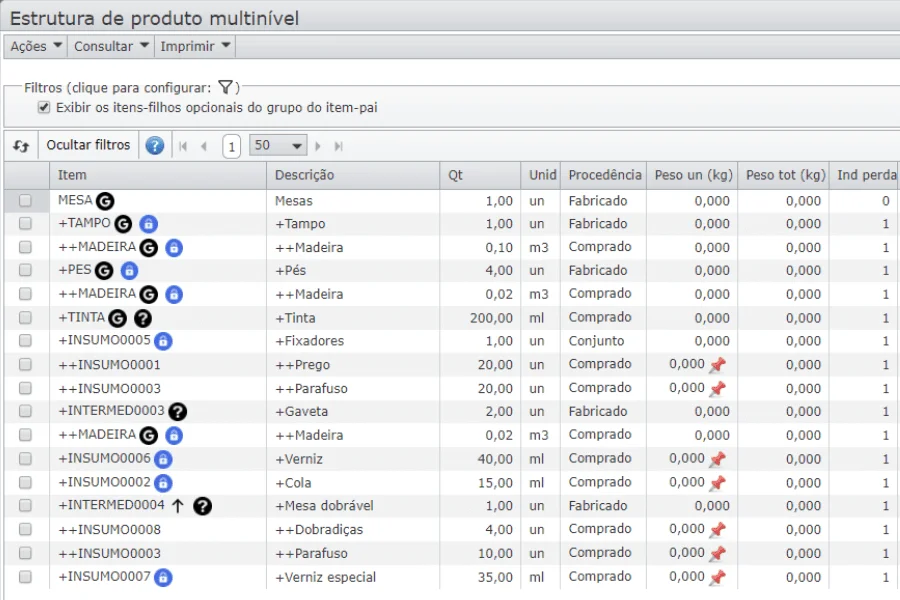Viewport: 900px width, 600px height.
Task: Click the page number 1 field
Action: tap(231, 146)
